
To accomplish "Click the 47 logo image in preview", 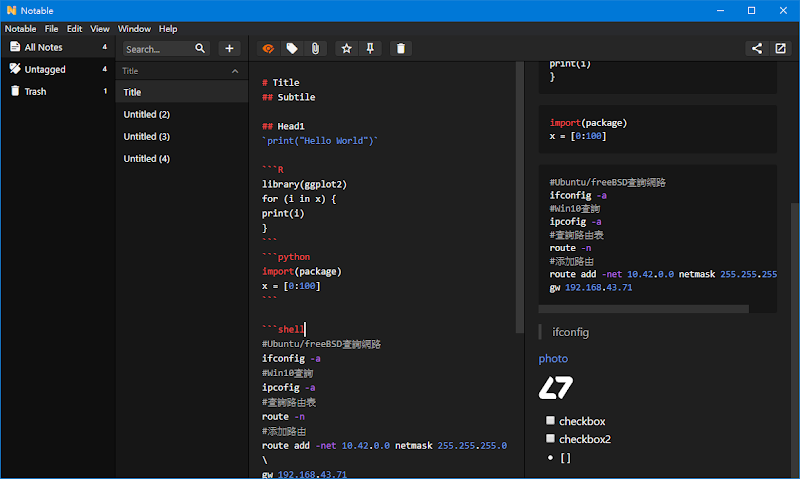I will pos(556,388).
